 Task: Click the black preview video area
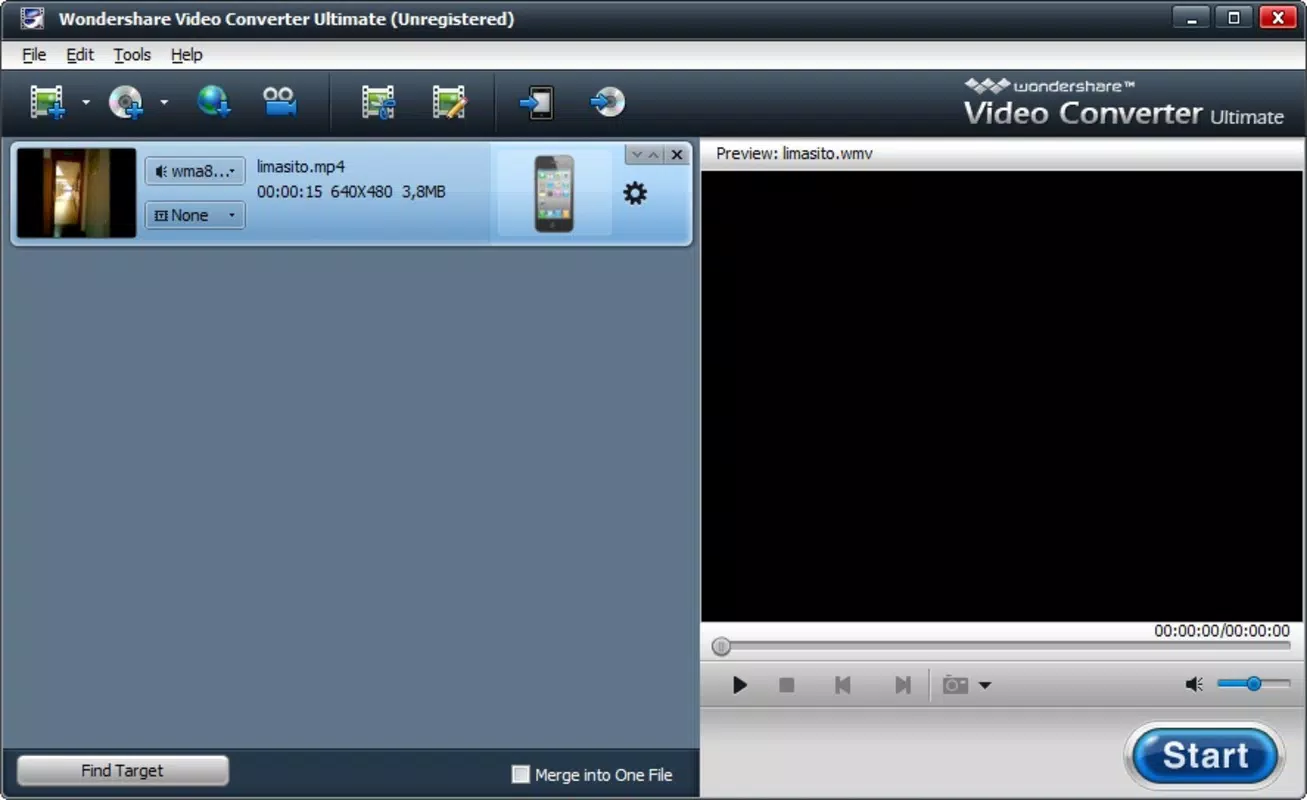pyautogui.click(x=1003, y=396)
